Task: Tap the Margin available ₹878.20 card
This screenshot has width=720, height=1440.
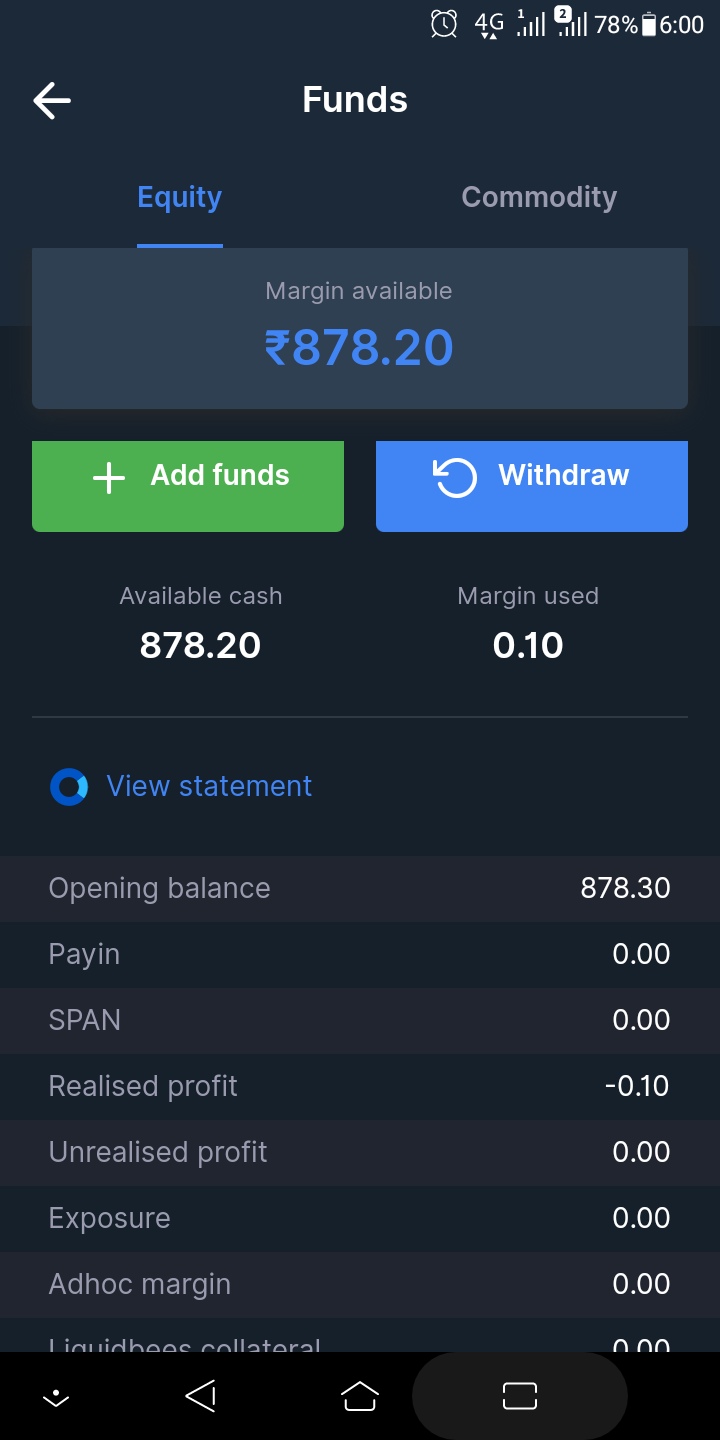Action: (x=360, y=330)
